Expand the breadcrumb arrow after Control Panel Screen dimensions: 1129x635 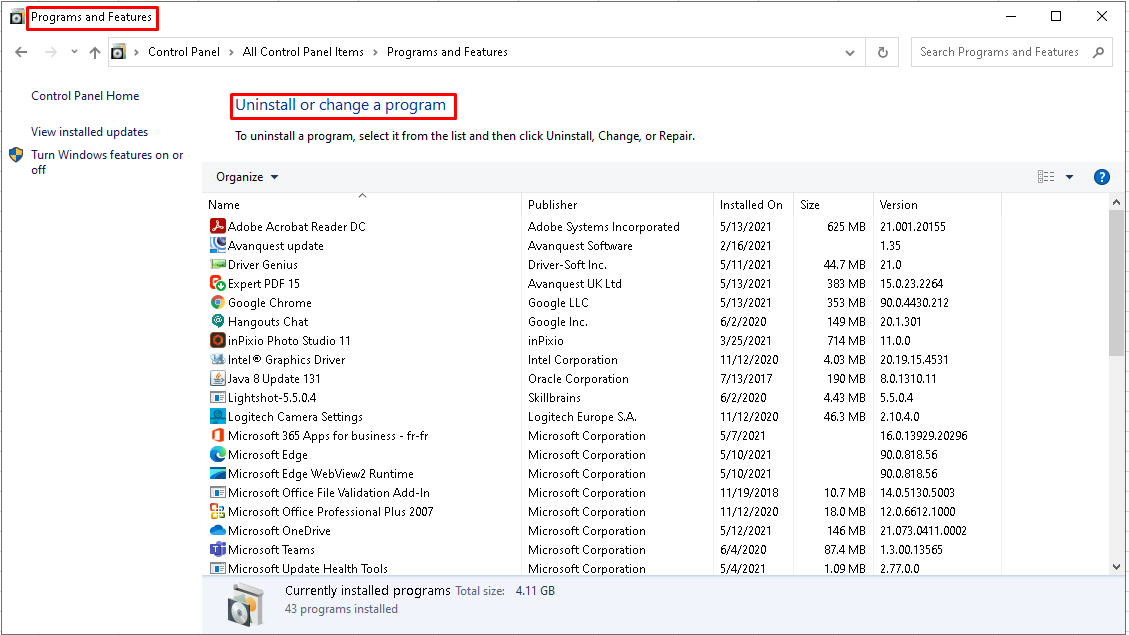231,52
